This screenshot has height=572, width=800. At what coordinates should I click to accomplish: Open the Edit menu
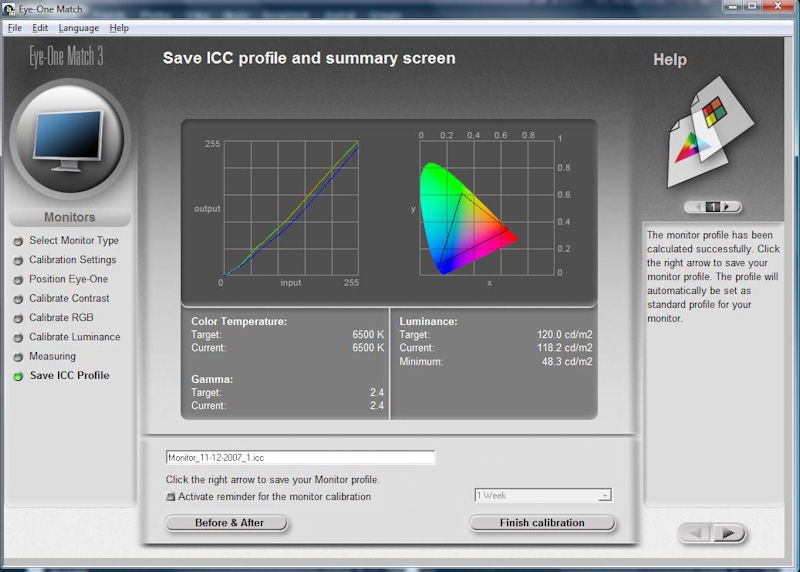(x=40, y=28)
